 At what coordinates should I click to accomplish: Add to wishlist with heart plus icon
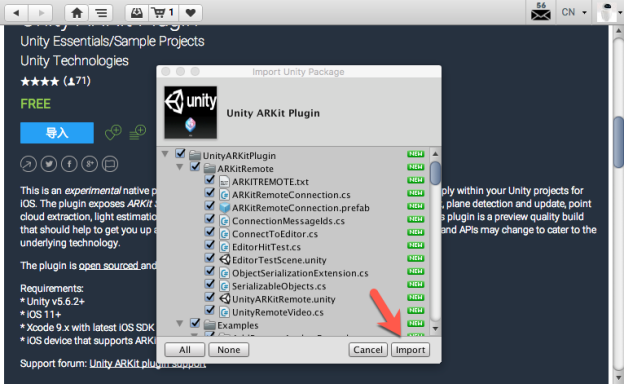pyautogui.click(x=113, y=133)
